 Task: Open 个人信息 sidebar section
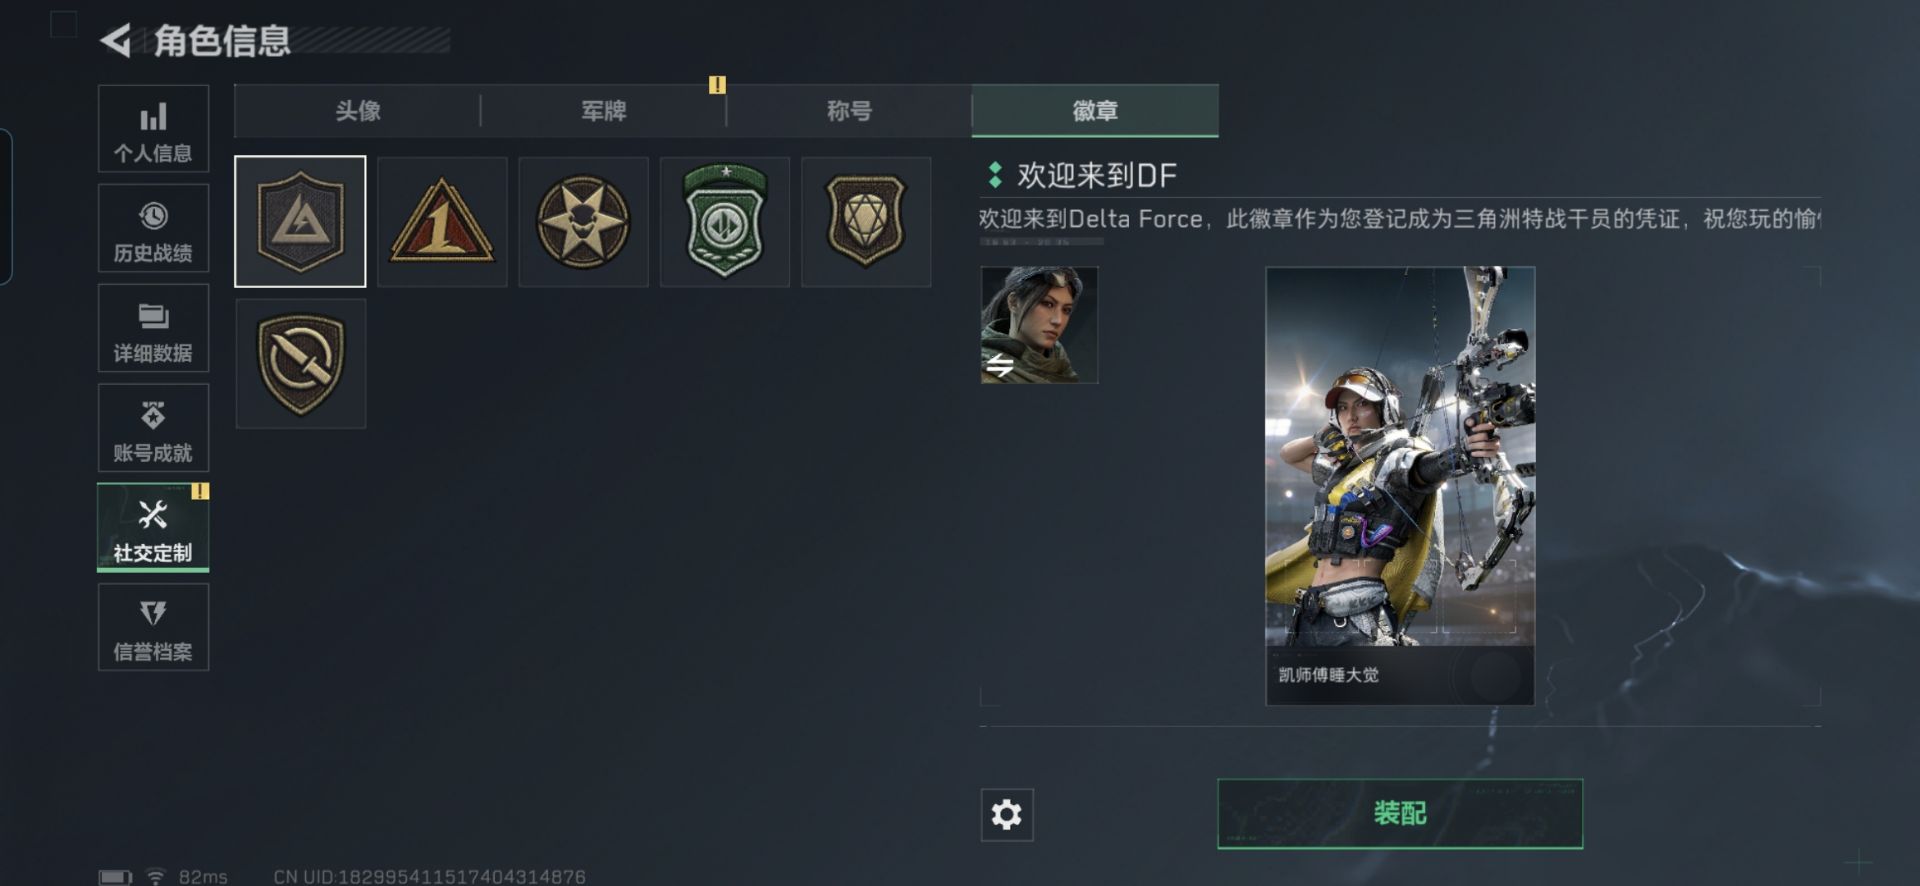pos(153,129)
